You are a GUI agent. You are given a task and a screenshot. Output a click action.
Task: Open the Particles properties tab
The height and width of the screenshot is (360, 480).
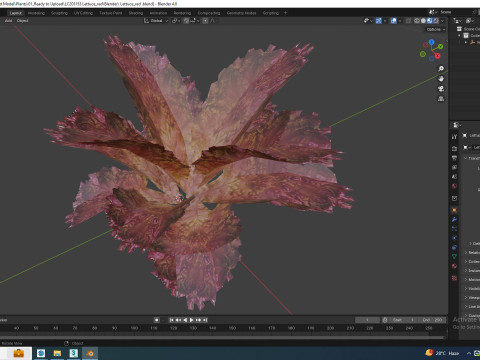[454, 229]
